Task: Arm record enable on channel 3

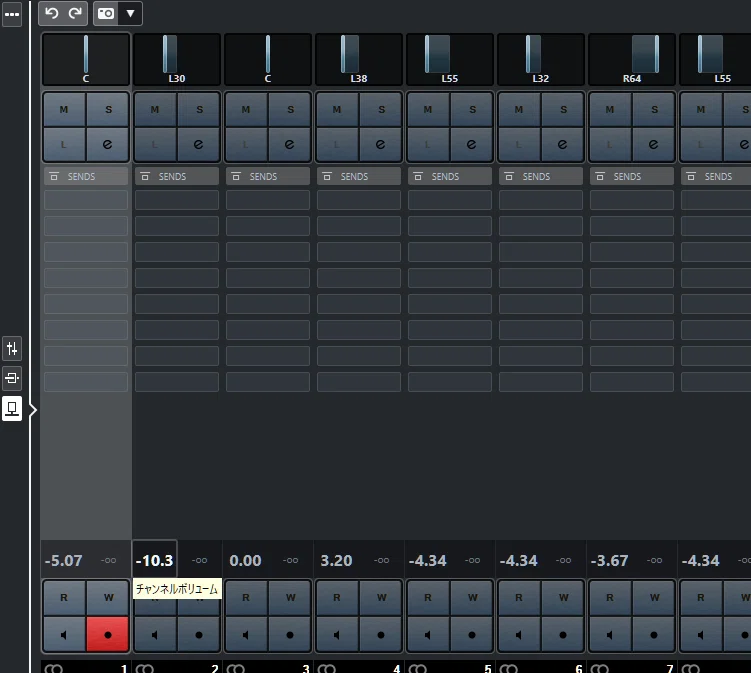Action: tap(290, 634)
